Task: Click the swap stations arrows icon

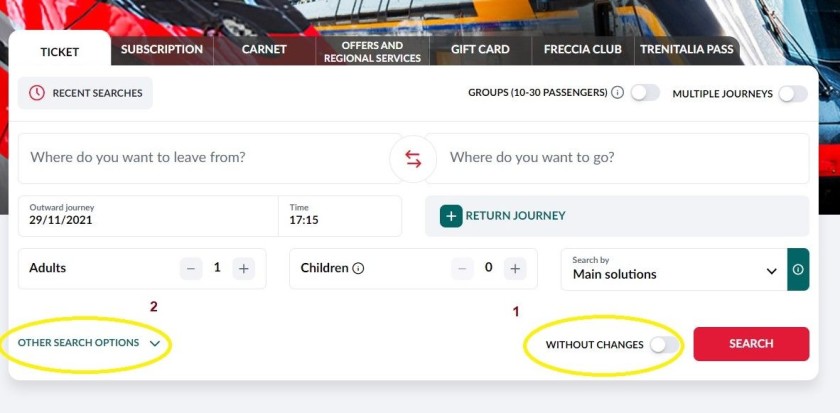Action: pos(413,159)
